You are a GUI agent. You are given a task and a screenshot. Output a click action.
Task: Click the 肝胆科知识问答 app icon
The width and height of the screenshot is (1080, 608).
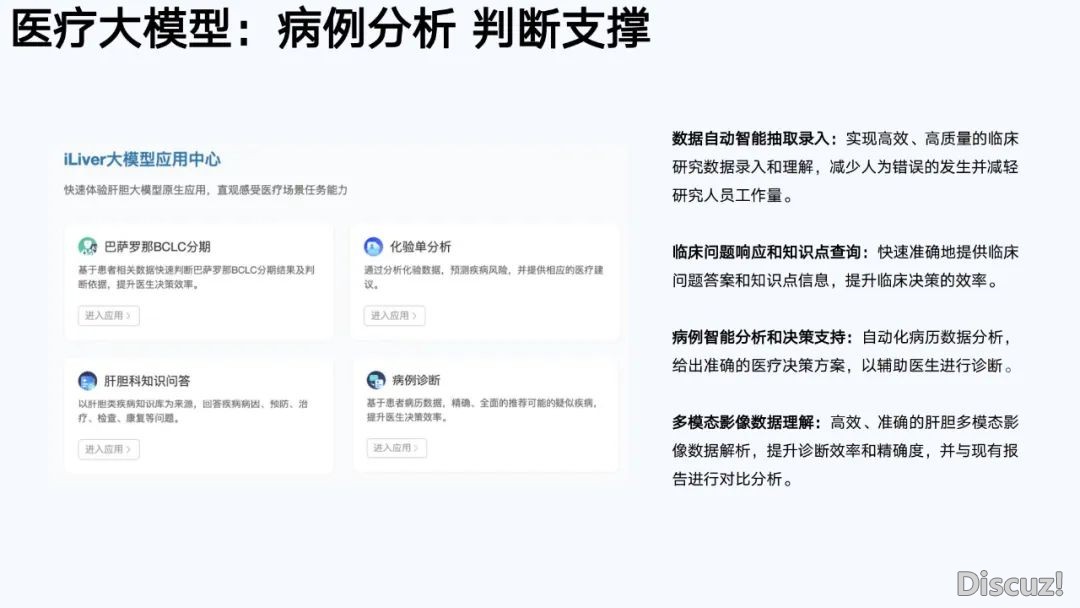pos(87,381)
